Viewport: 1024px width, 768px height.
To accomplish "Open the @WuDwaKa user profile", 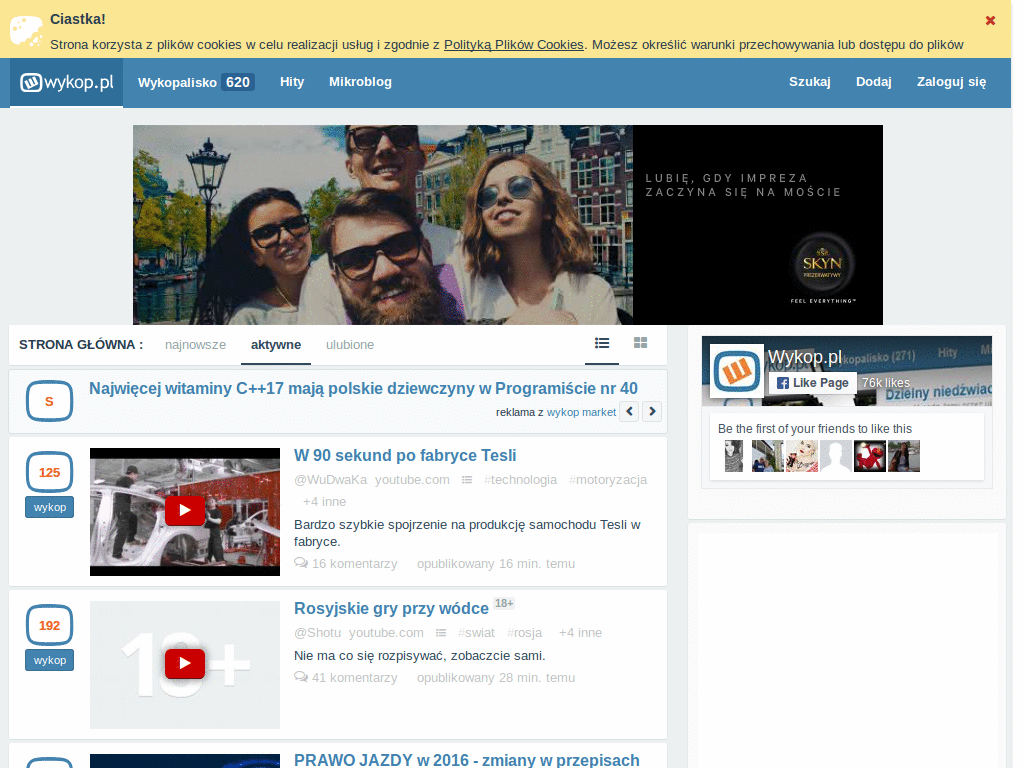I will (x=330, y=480).
